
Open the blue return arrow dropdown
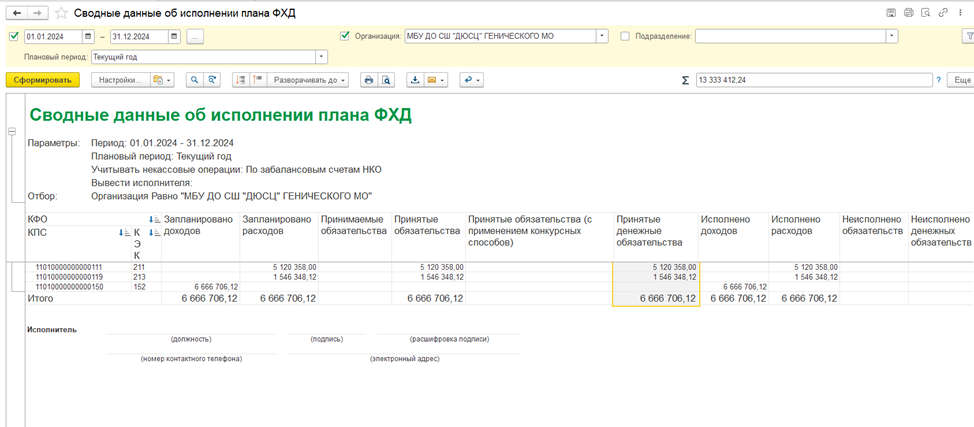[471, 80]
